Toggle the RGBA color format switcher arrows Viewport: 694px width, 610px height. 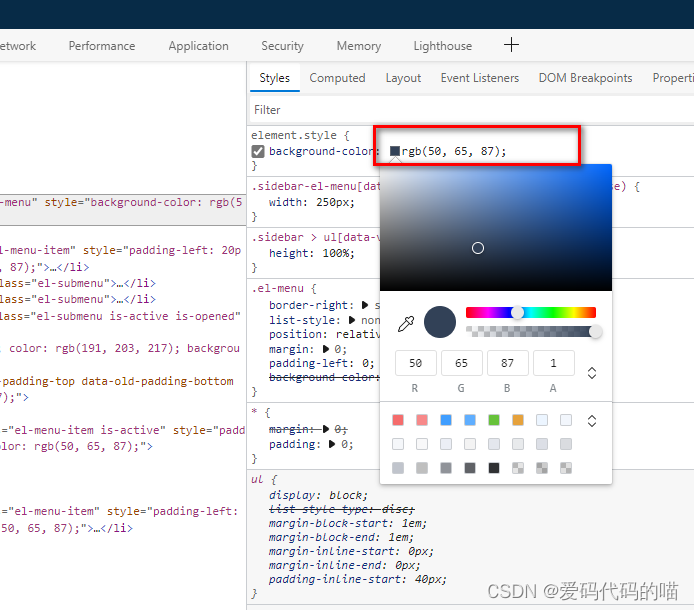(x=592, y=373)
